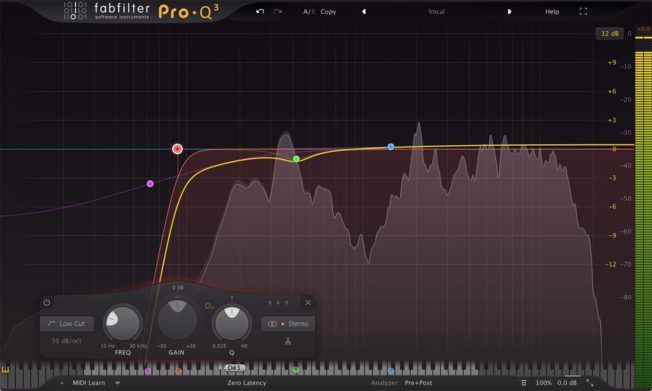
Task: Select the purple EQ band node
Action: (150, 183)
